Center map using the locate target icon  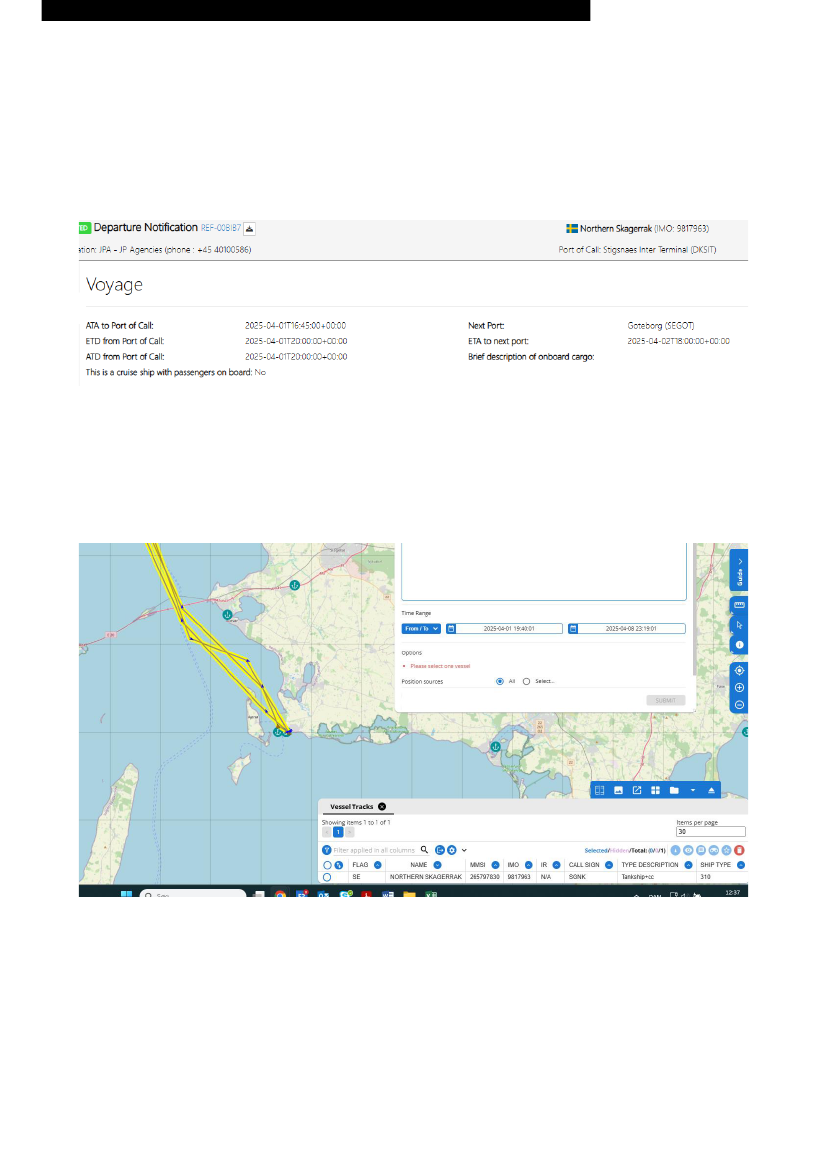pyautogui.click(x=739, y=670)
